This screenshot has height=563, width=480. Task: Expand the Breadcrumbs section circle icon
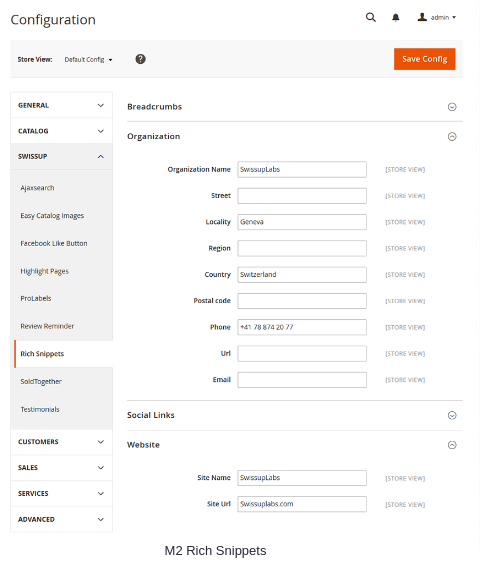pyautogui.click(x=452, y=107)
